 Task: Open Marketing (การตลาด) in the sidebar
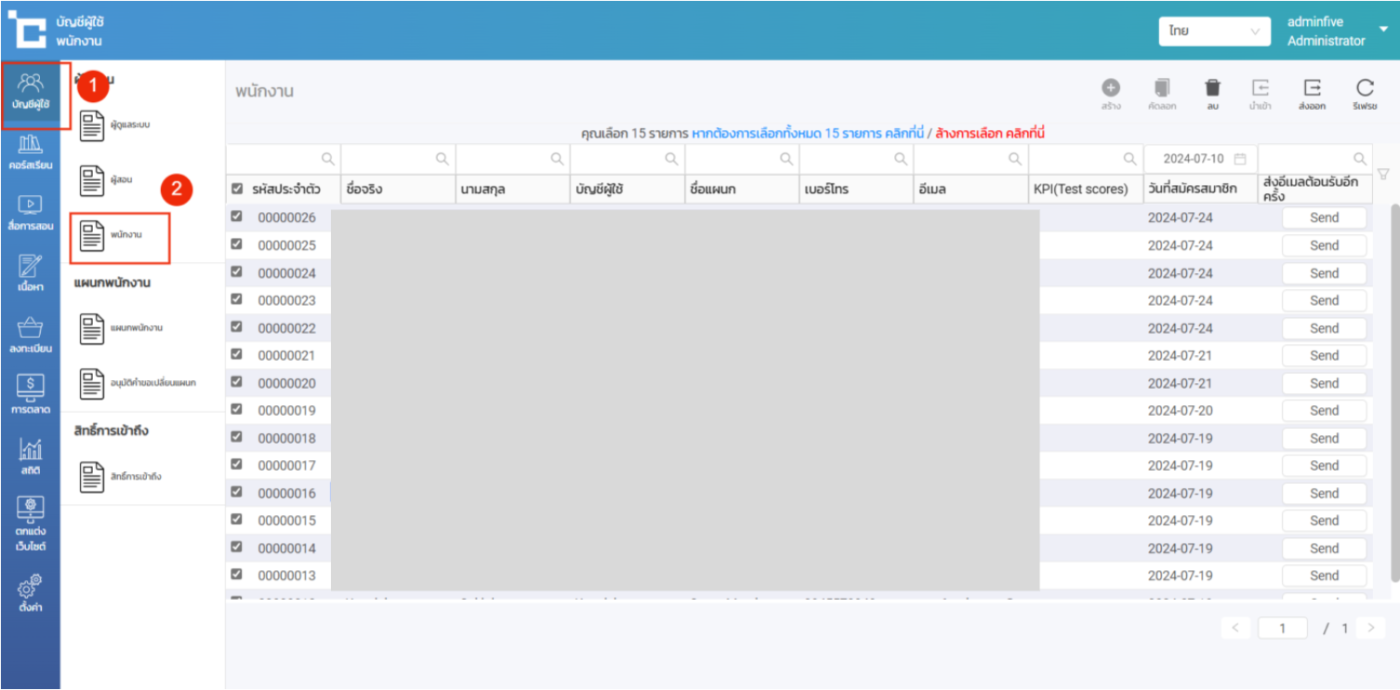(x=30, y=394)
